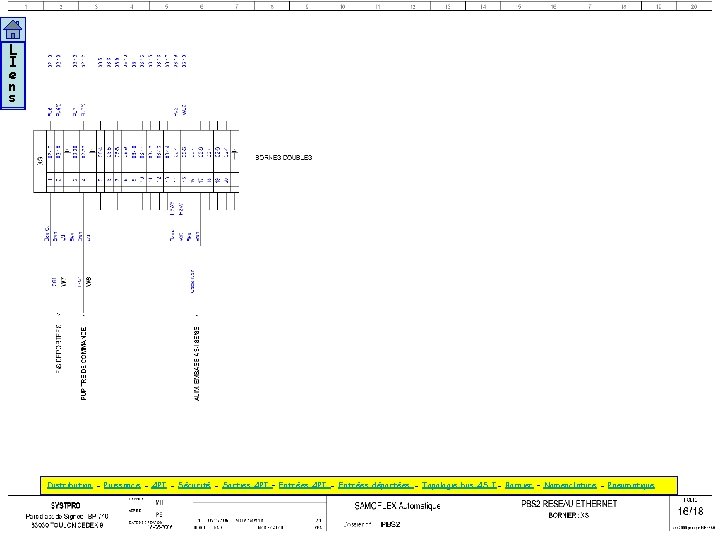Screen dimensions: 720x540
Task: Select the XS terminal strip header cell
Action: coord(40,161)
